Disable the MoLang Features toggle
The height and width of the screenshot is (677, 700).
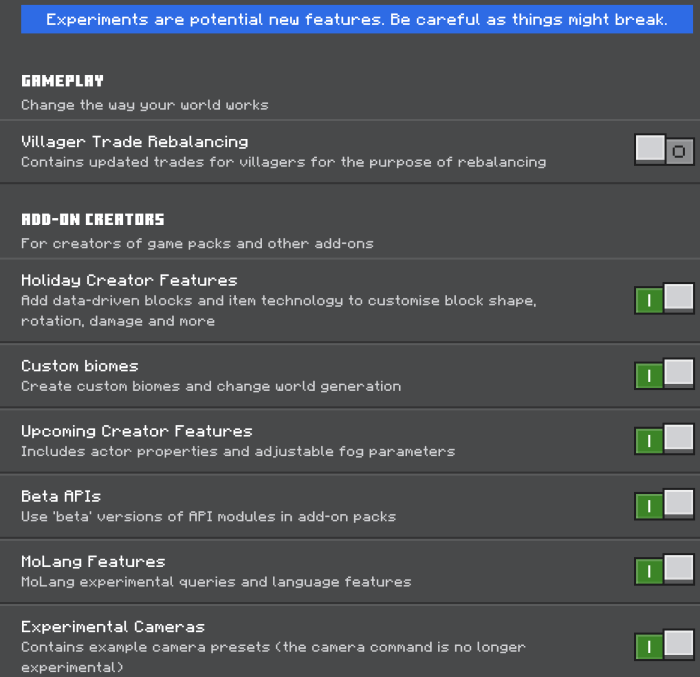(x=664, y=571)
